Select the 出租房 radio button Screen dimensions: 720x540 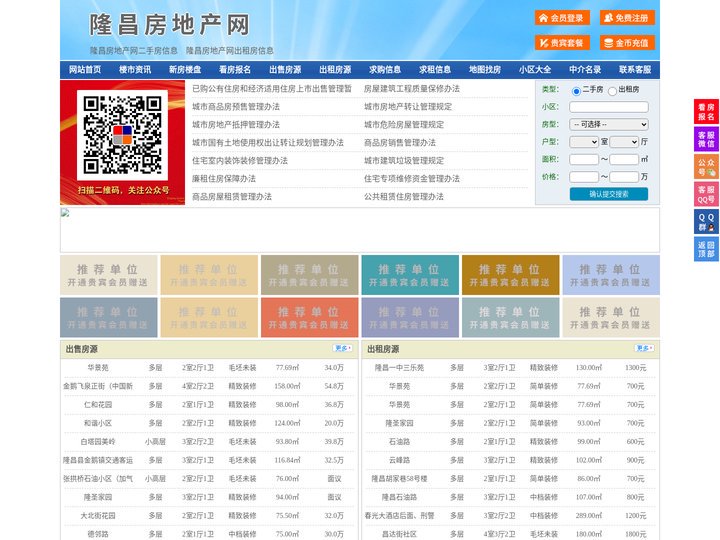612,91
